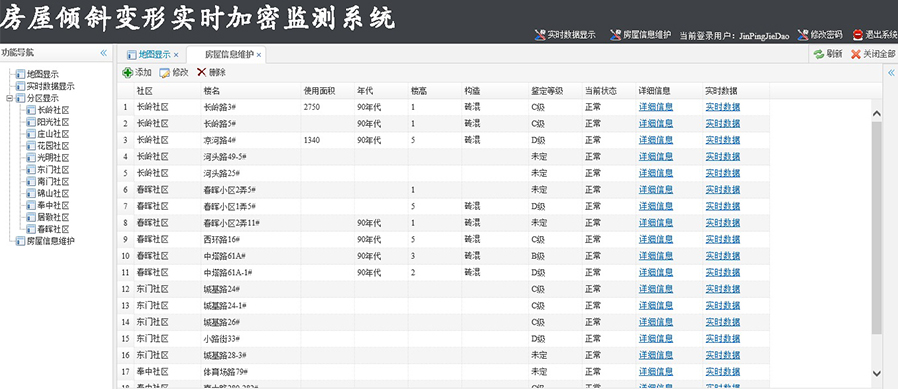
Task: Open 房屋信息维护 in the navigation tree
Action: 51,241
